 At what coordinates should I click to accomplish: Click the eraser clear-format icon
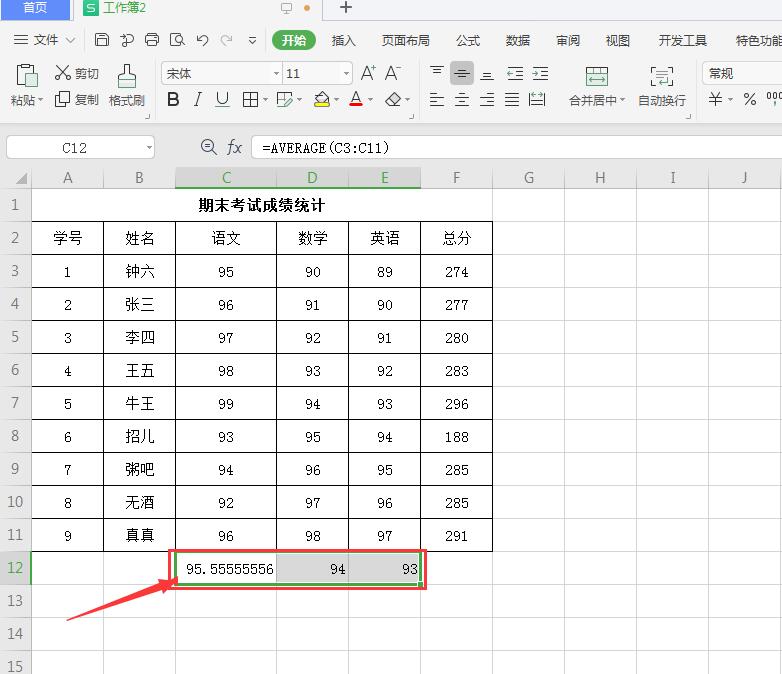coord(393,99)
